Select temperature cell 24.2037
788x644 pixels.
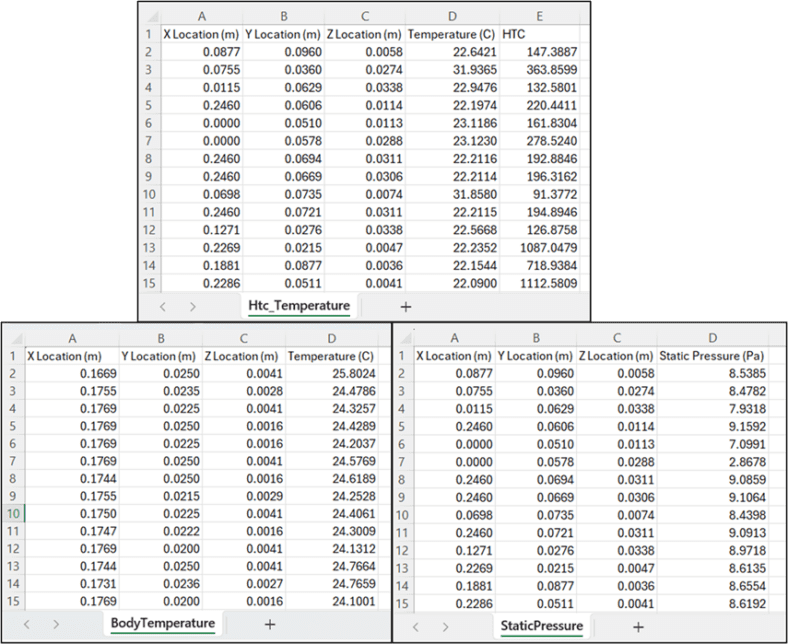[x=331, y=443]
